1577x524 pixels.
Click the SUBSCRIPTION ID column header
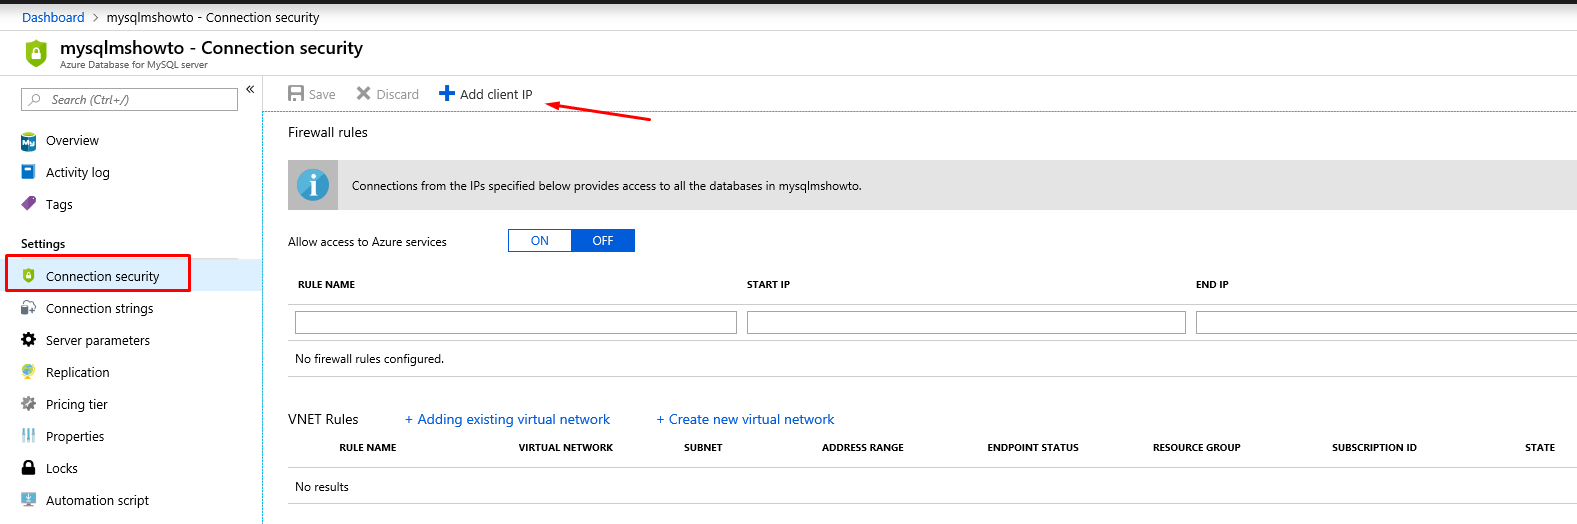1374,448
